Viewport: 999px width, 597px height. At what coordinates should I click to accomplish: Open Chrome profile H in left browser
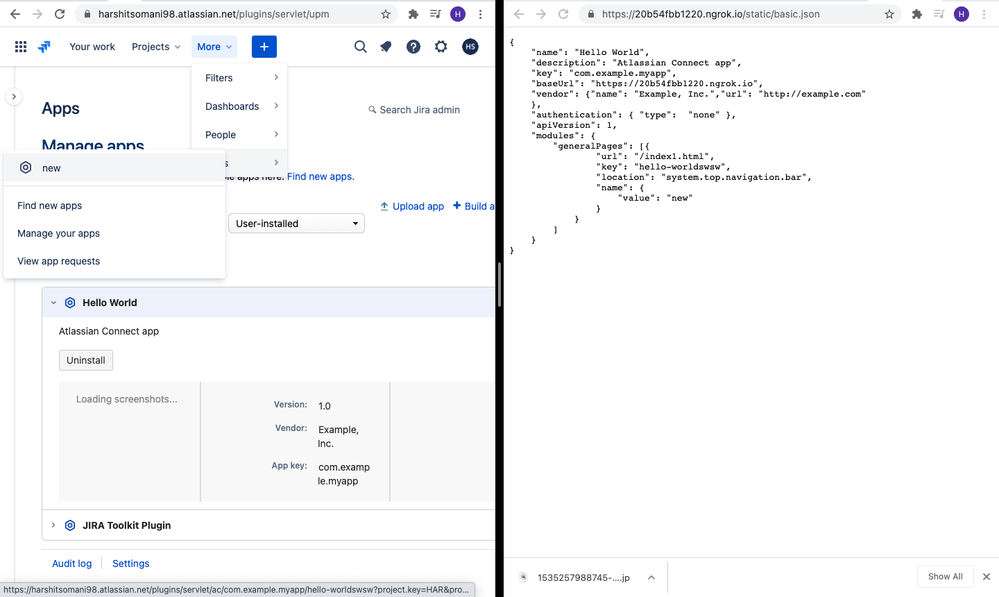[x=457, y=14]
